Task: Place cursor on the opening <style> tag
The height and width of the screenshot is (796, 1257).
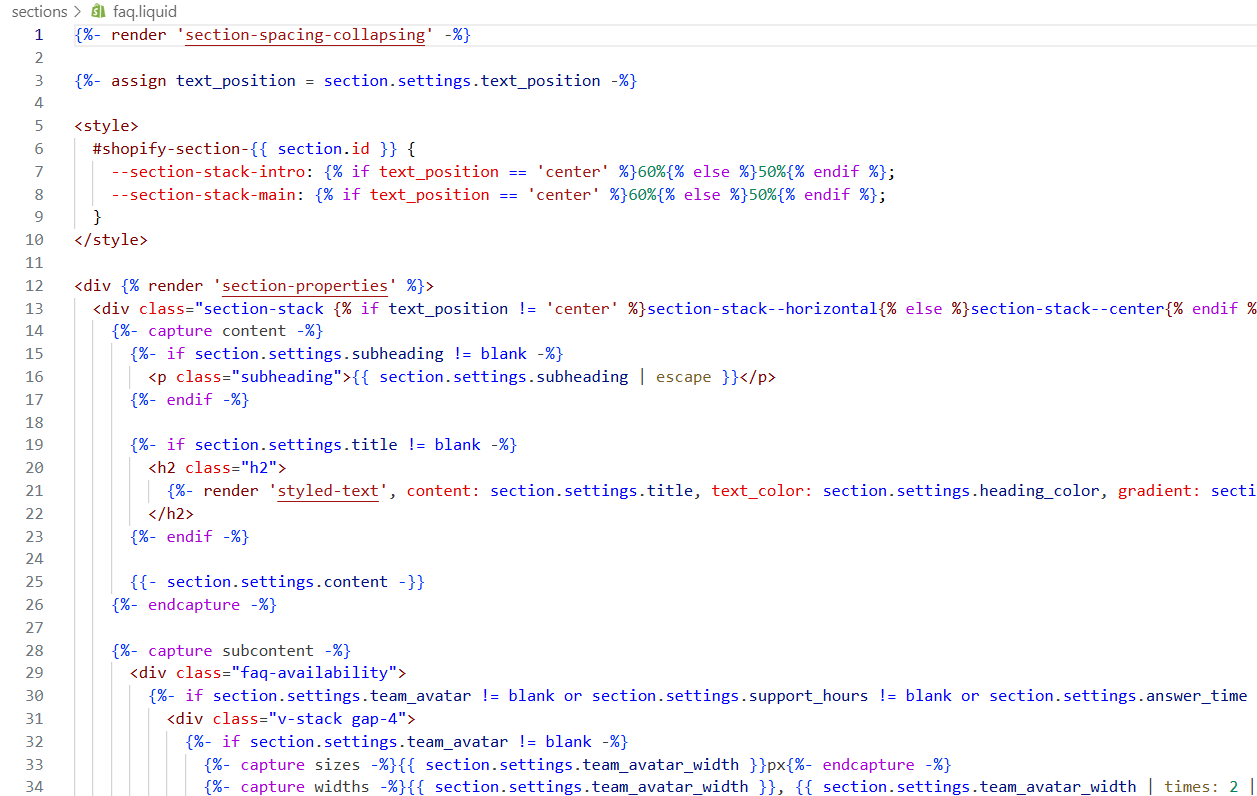Action: click(106, 126)
